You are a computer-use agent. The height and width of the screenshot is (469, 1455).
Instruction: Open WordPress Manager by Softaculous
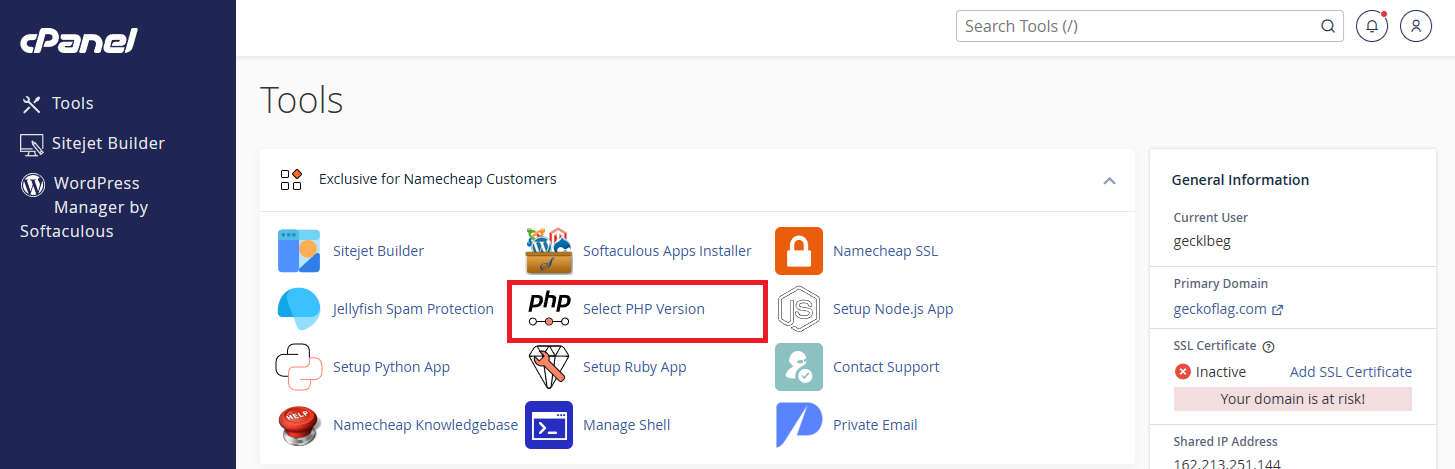[x=84, y=207]
